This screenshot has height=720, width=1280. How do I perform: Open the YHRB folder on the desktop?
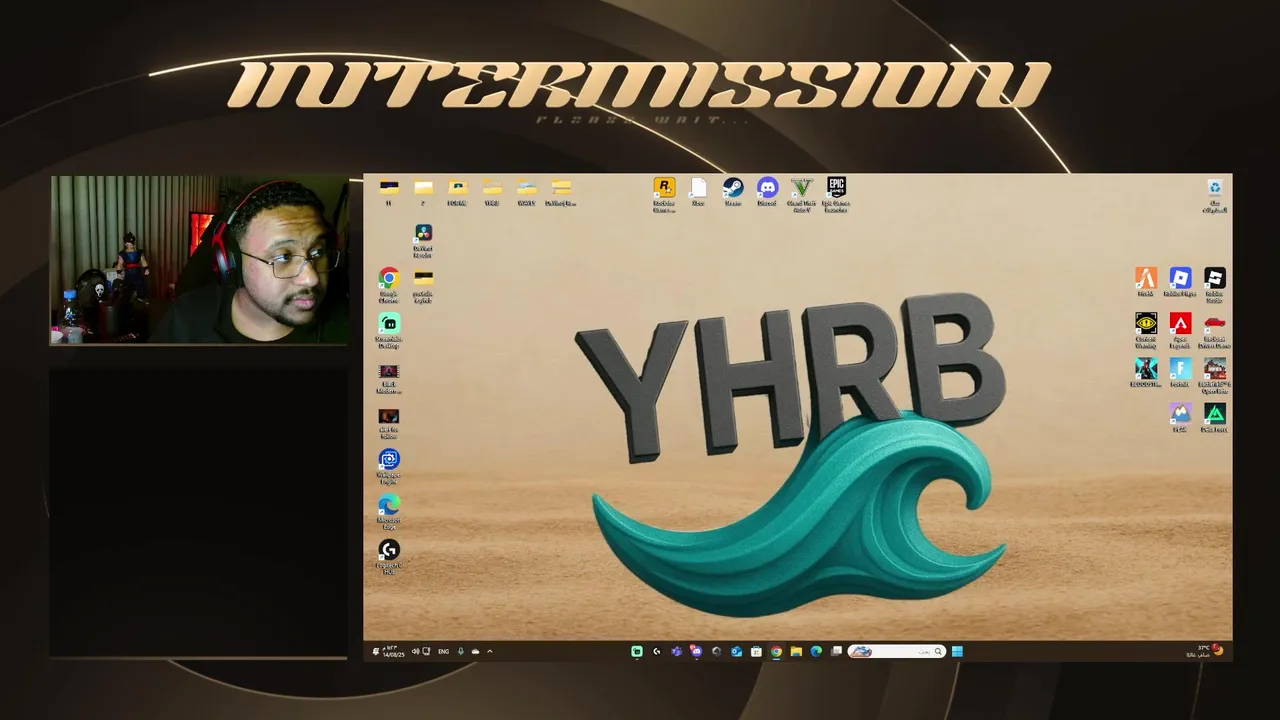492,192
